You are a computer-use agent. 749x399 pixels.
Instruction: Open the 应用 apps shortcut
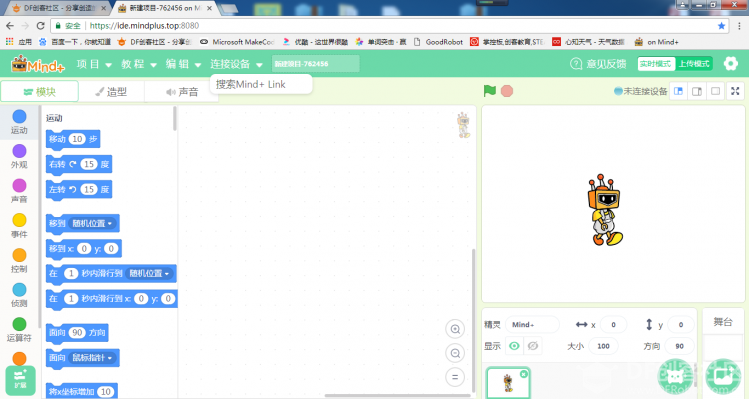19,42
